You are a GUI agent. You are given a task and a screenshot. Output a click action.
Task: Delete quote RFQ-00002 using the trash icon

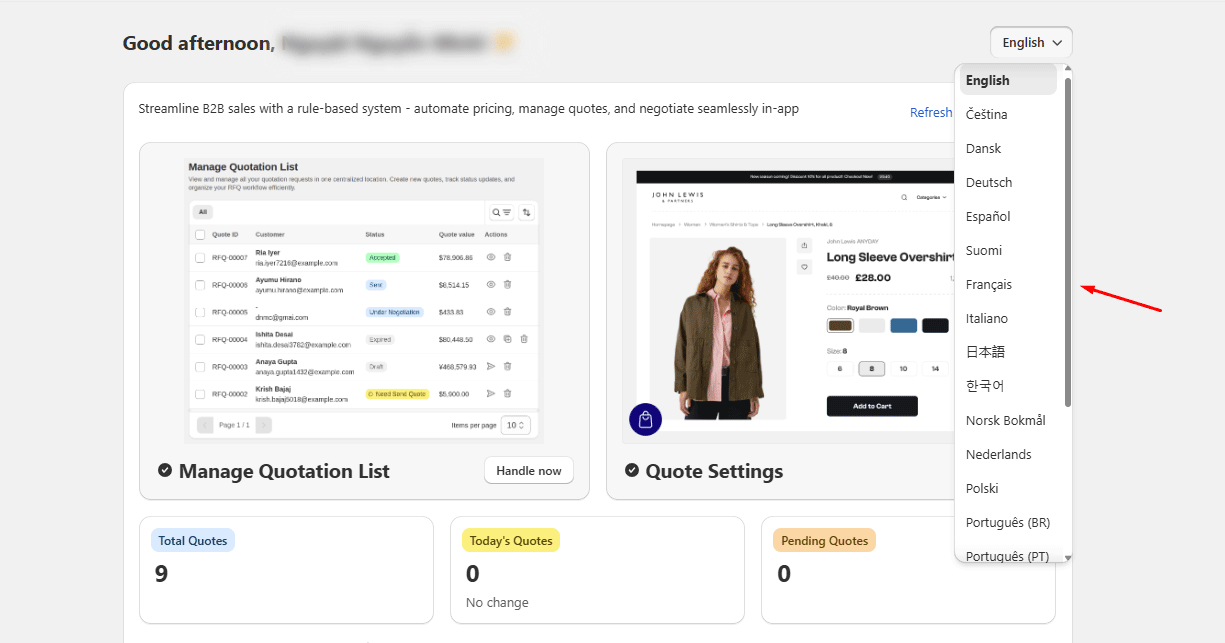[x=507, y=394]
